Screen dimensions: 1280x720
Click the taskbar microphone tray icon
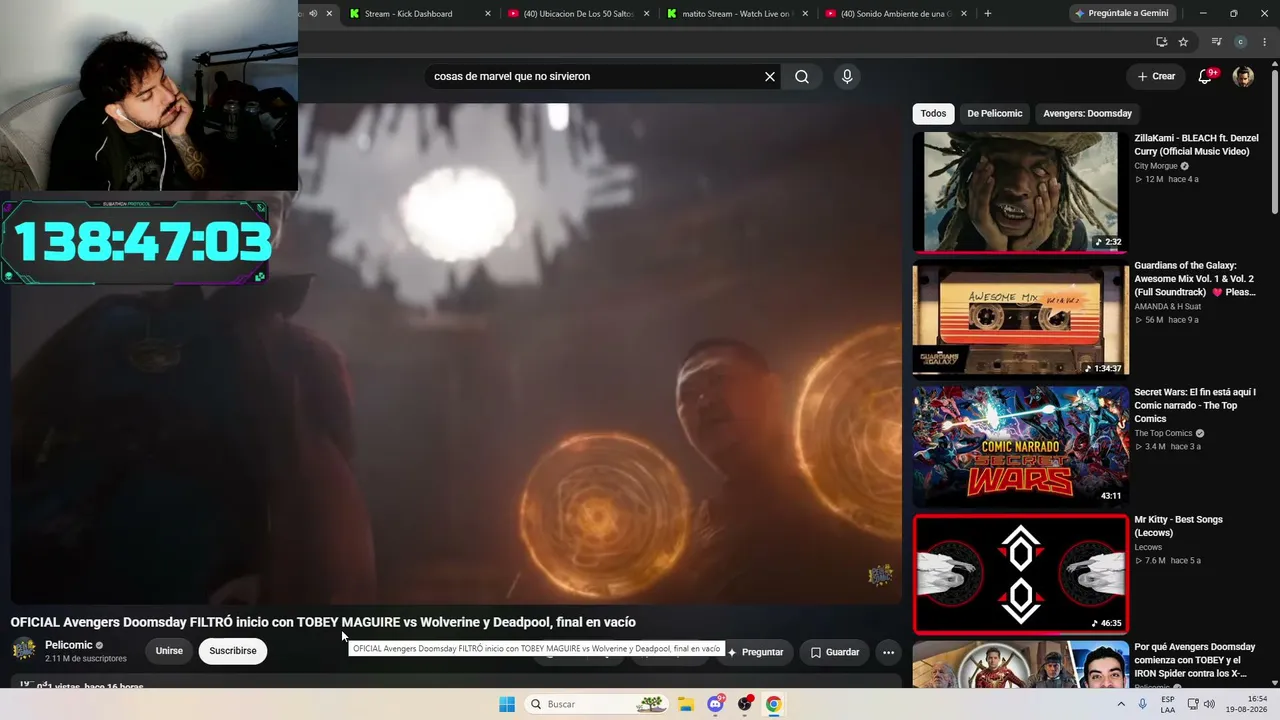[x=1143, y=704]
